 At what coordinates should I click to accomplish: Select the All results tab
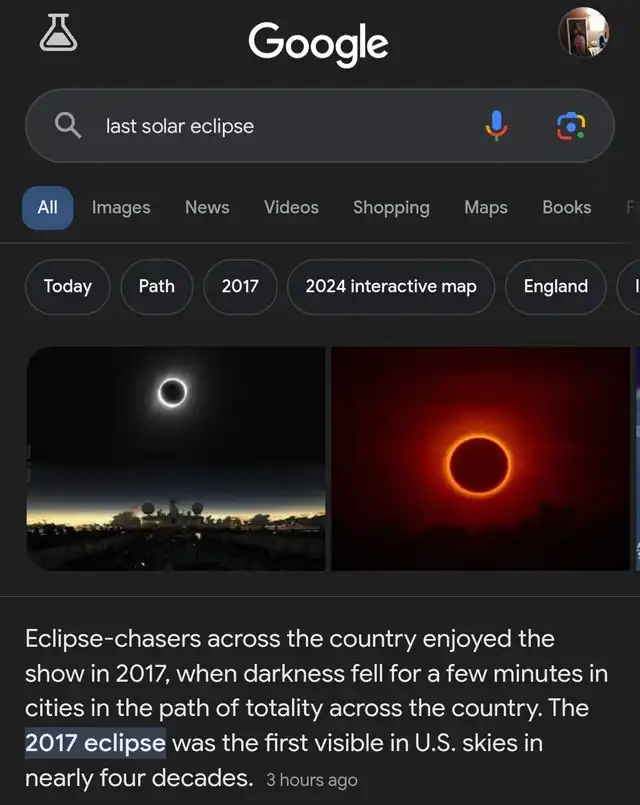pos(48,207)
